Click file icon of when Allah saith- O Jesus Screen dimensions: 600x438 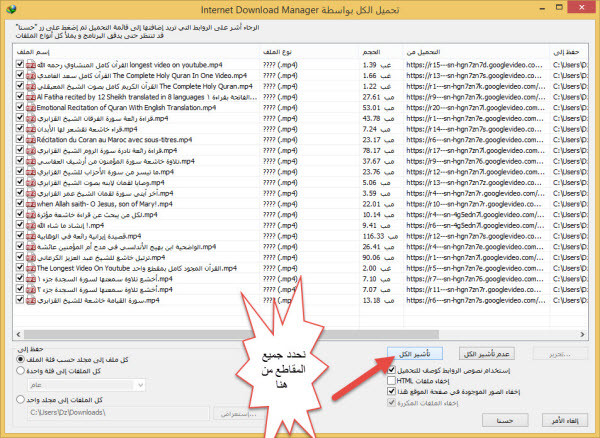[x=31, y=204]
